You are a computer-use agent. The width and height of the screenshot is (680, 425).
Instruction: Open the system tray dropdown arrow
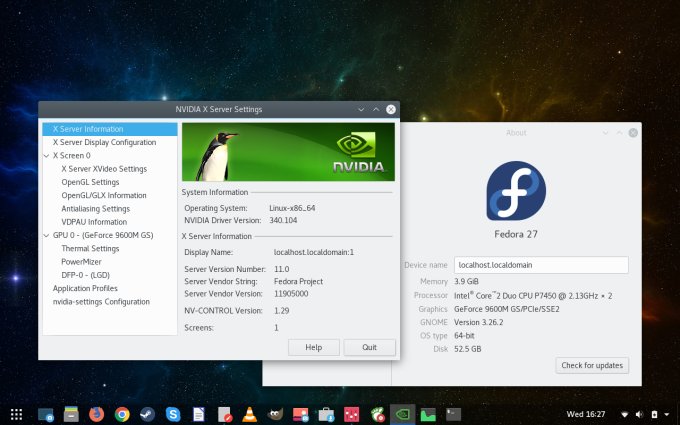click(x=667, y=413)
